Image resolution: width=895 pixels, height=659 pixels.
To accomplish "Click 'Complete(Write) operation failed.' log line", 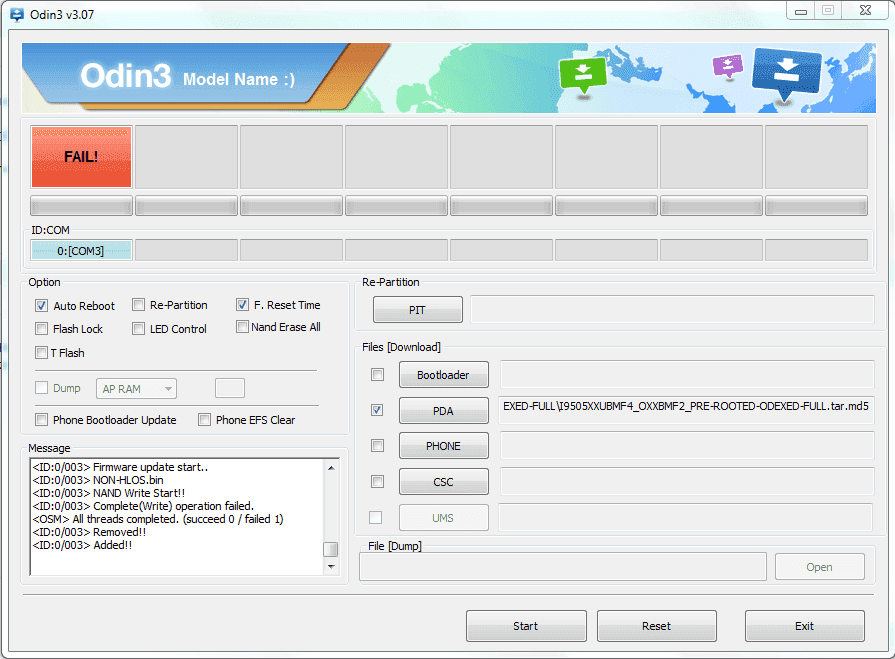I will coord(143,506).
